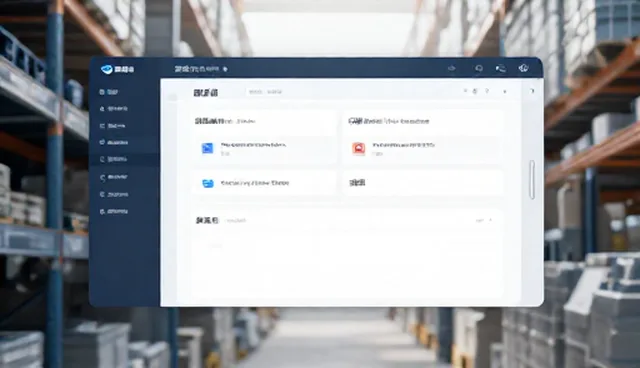640x368 pixels.
Task: Click the blue cloud logo in header
Action: [x=107, y=69]
